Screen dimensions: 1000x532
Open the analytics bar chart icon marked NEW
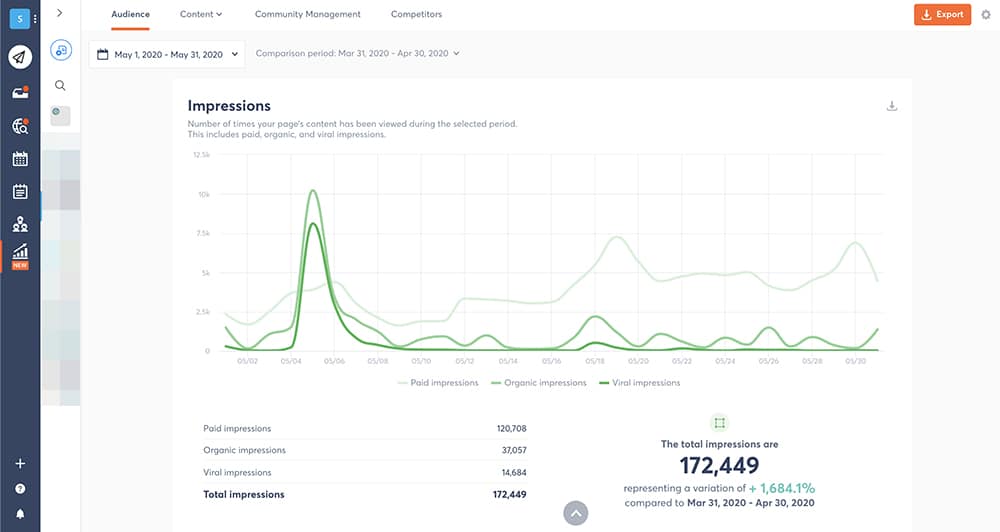click(x=20, y=254)
